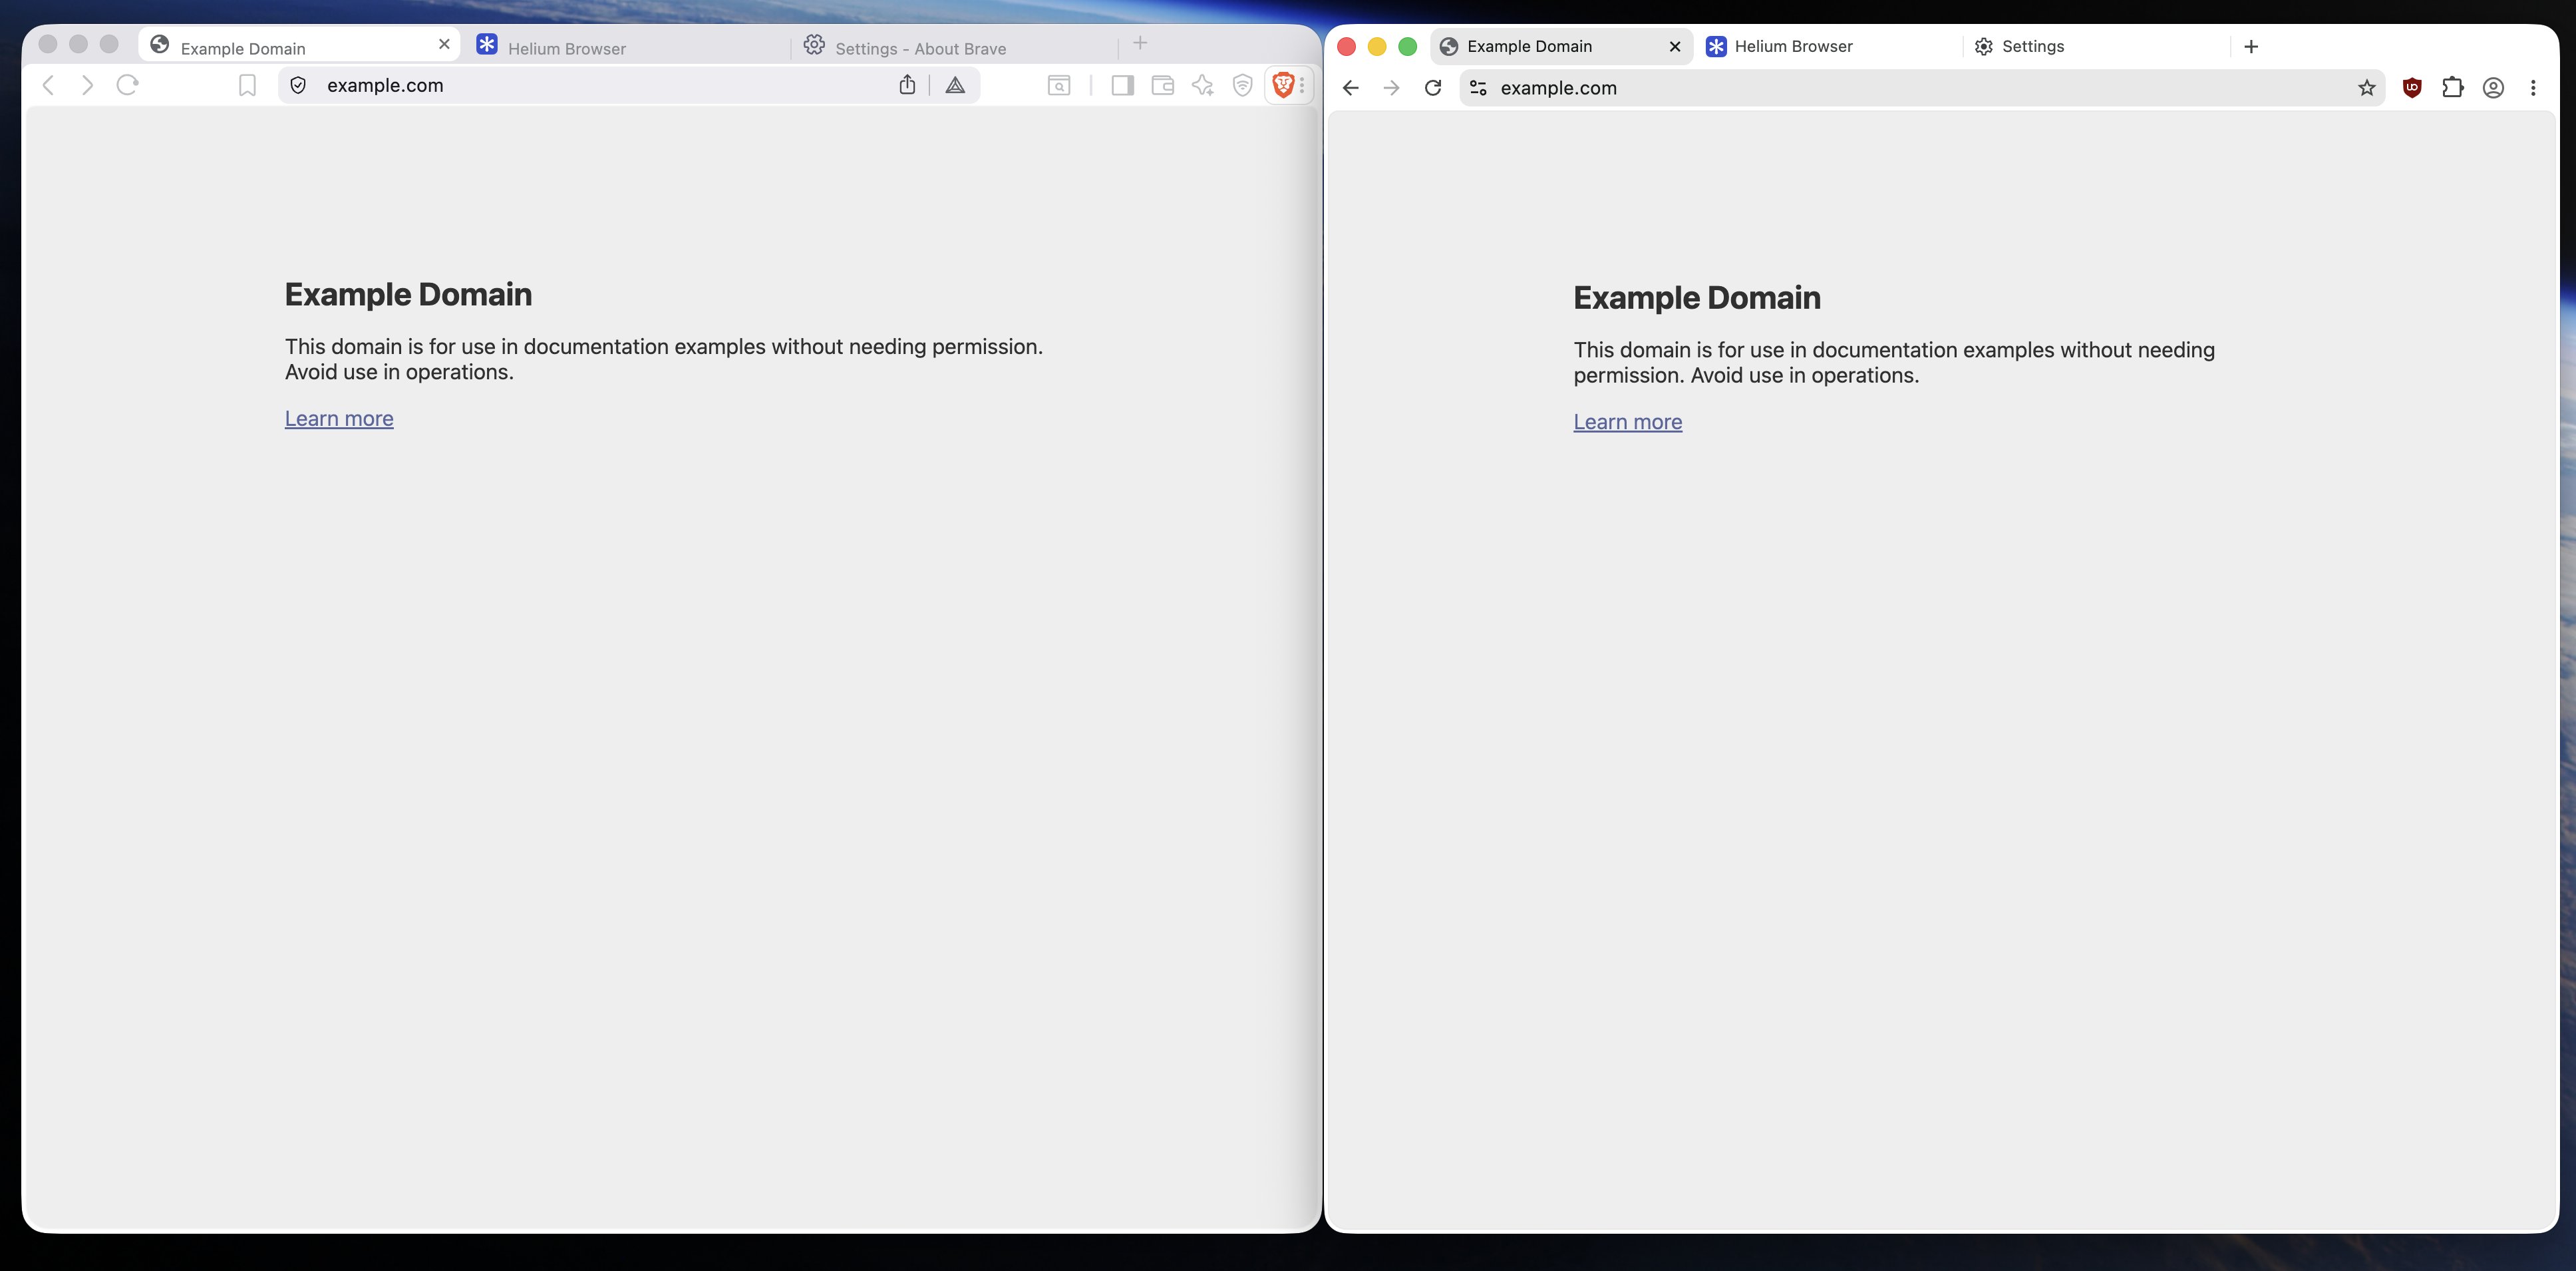2576x1271 pixels.
Task: Open the Extensions puzzle icon in Helium
Action: click(x=2453, y=88)
